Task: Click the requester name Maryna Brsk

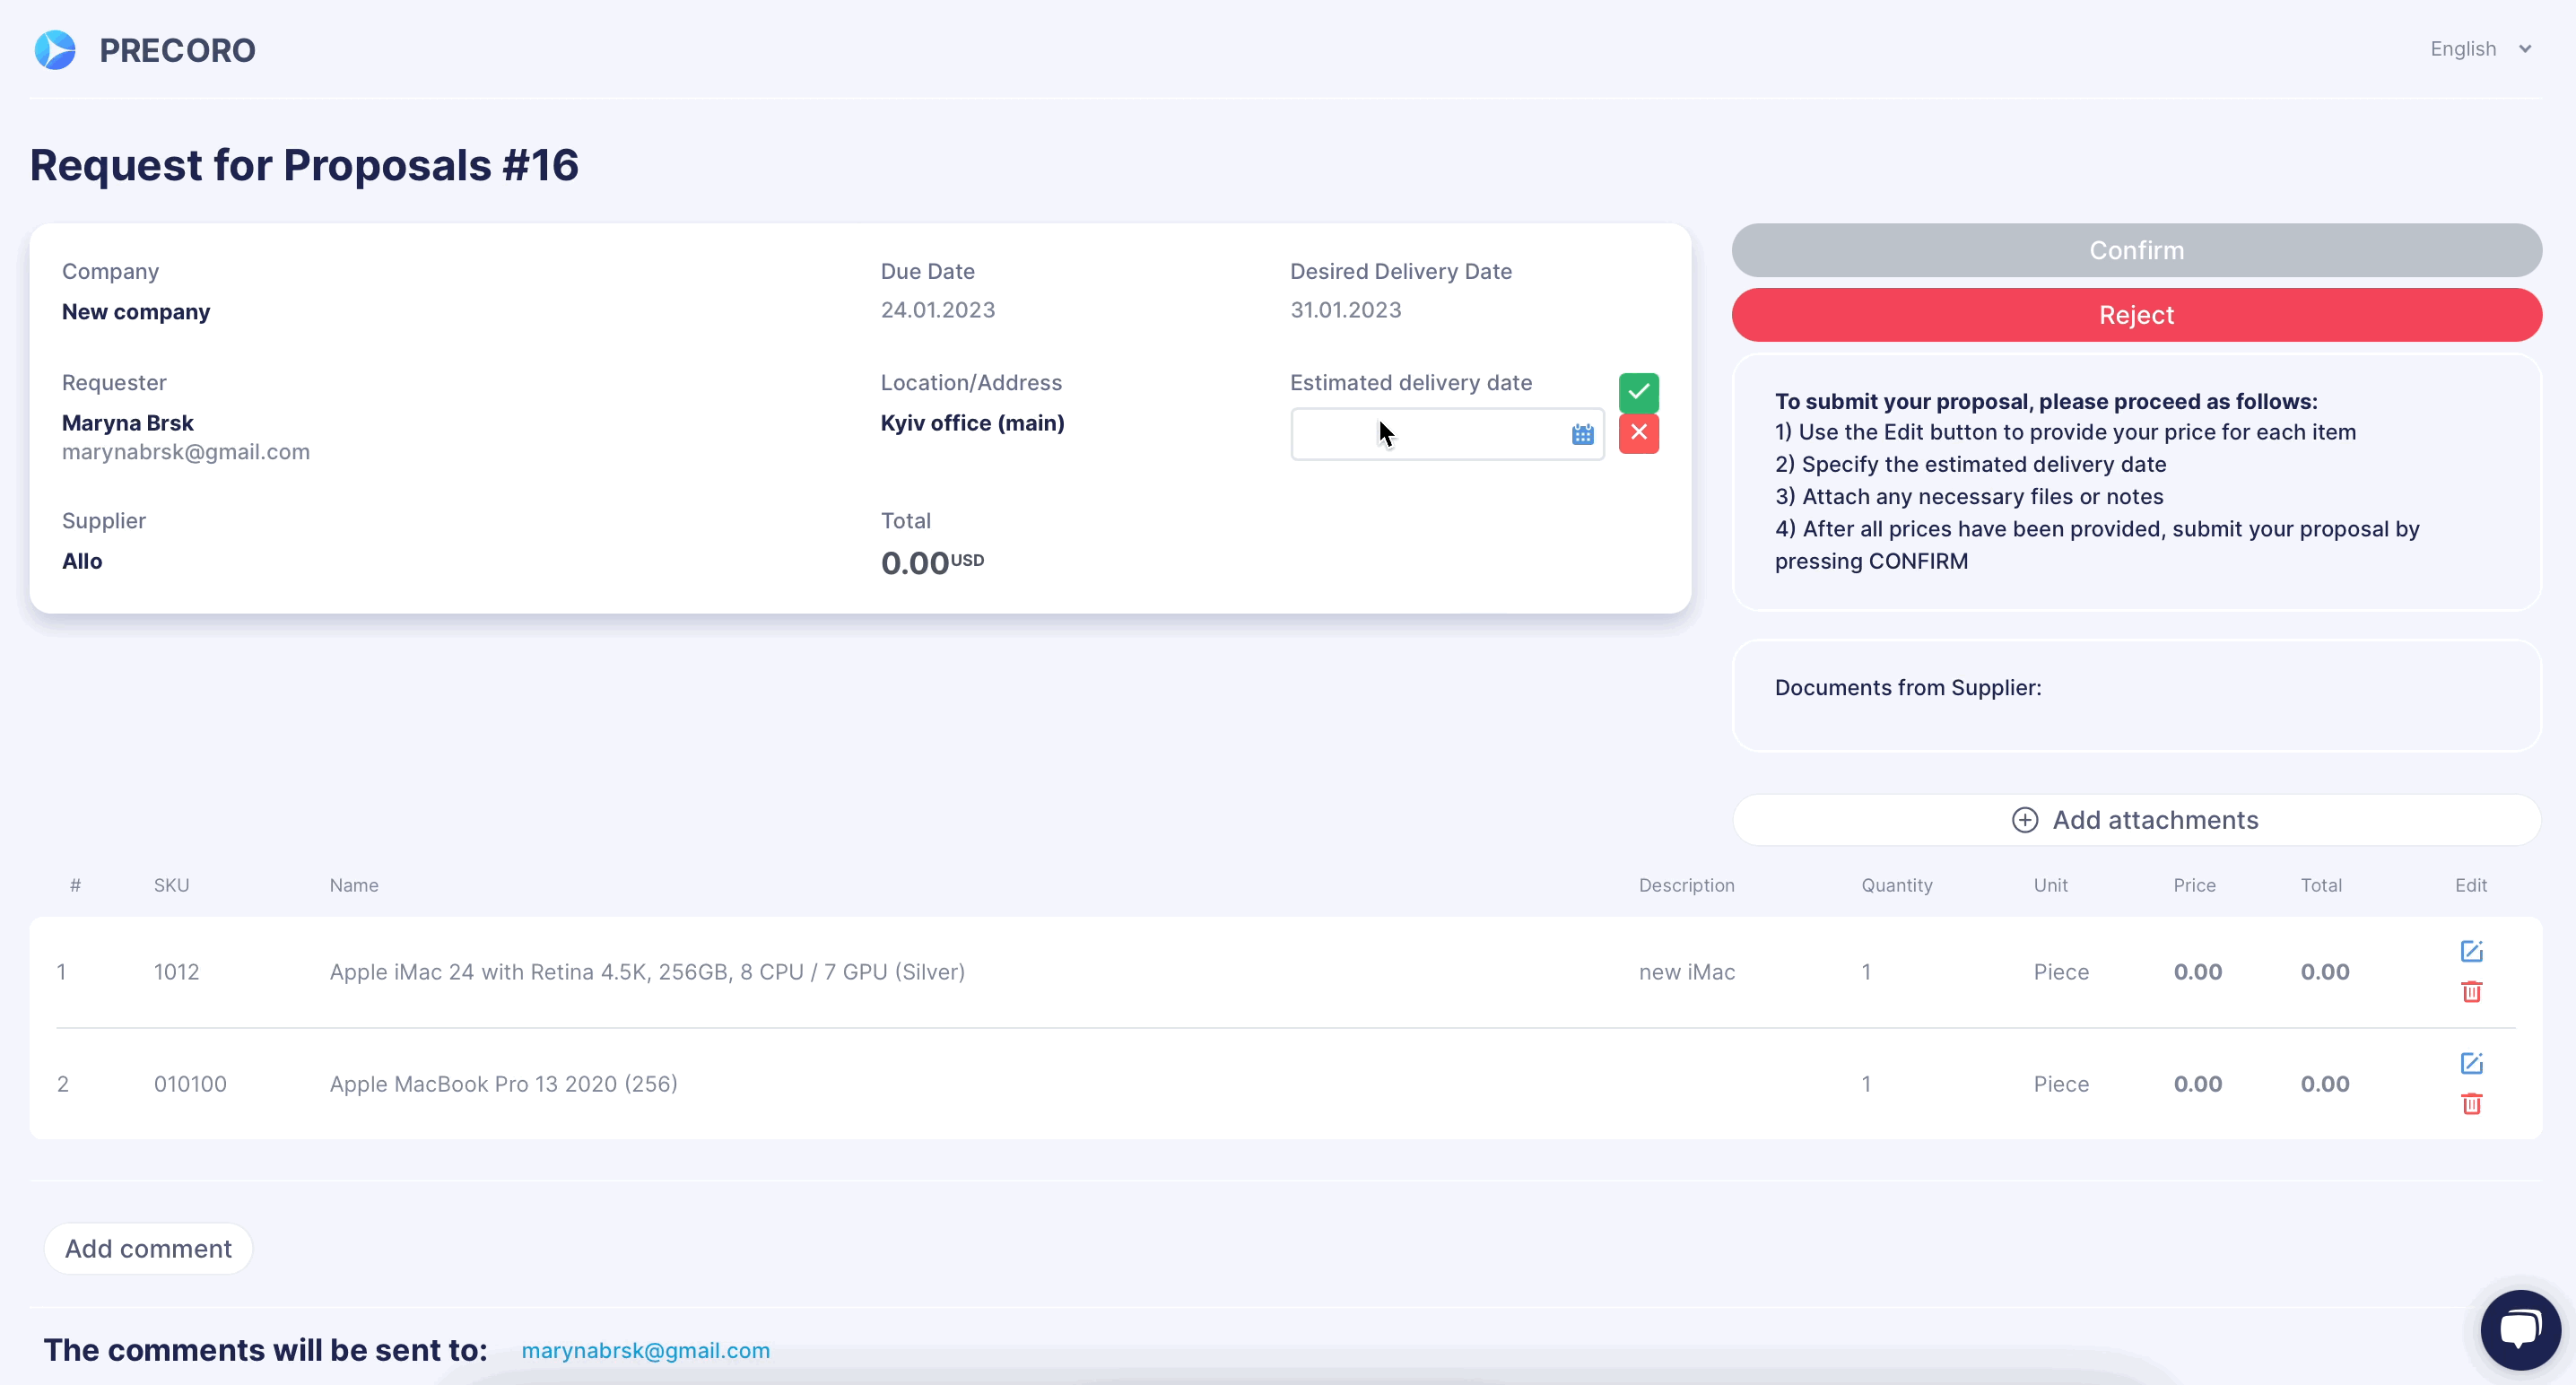Action: pyautogui.click(x=128, y=423)
